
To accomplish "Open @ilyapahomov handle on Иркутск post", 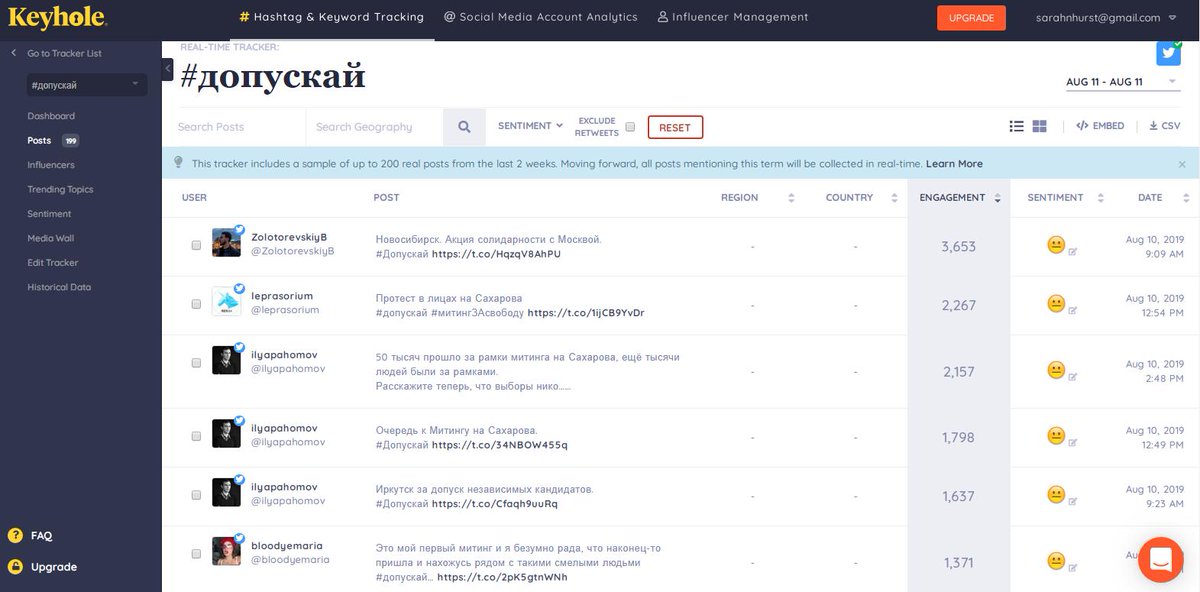I will [x=288, y=501].
